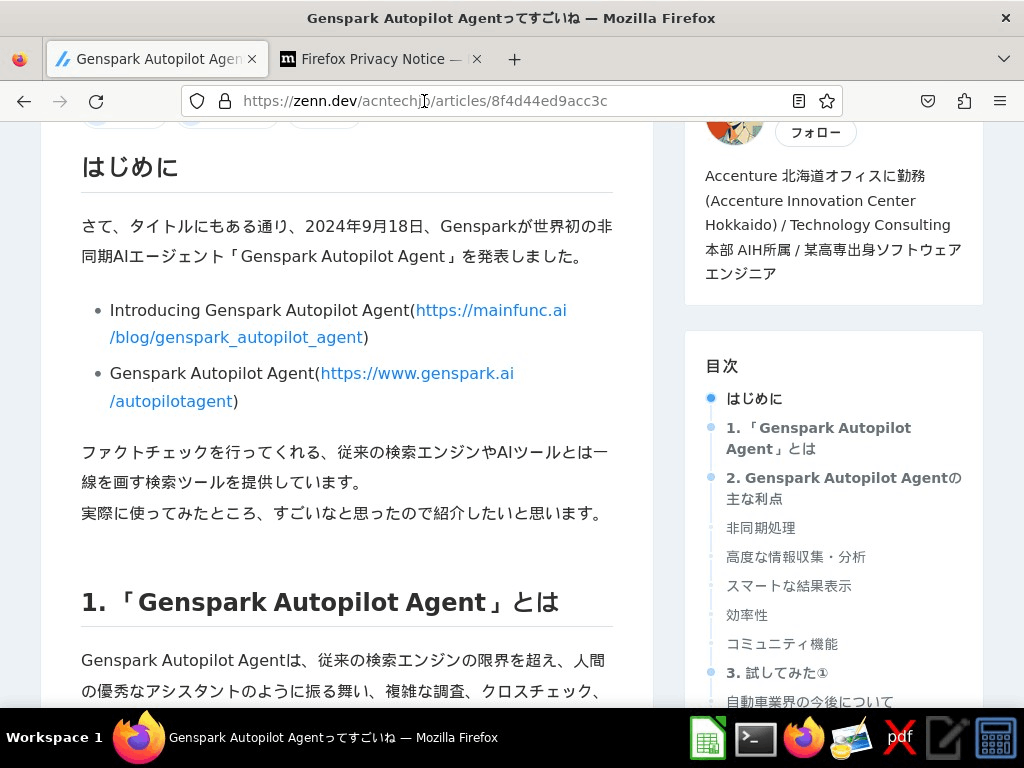This screenshot has width=1024, height=768.
Task: Open the genspark.ai autopilotagent link
Action: [312, 387]
